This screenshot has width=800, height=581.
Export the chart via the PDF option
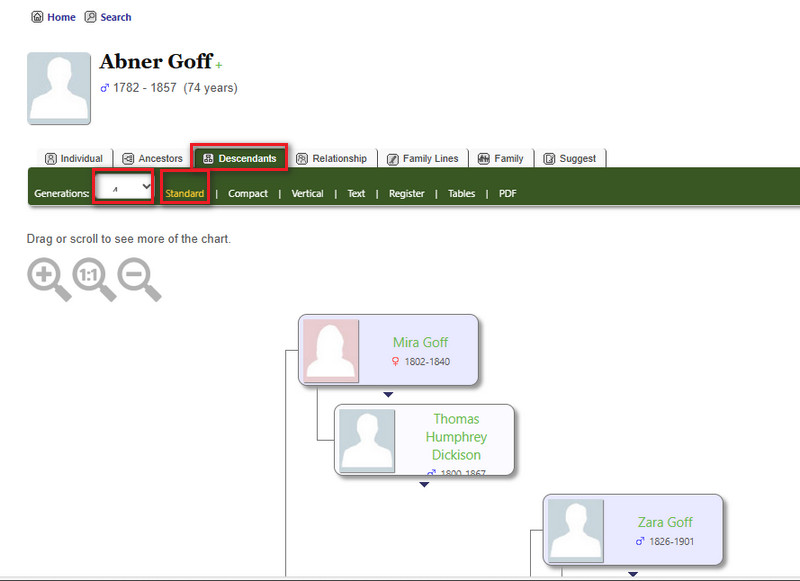508,194
